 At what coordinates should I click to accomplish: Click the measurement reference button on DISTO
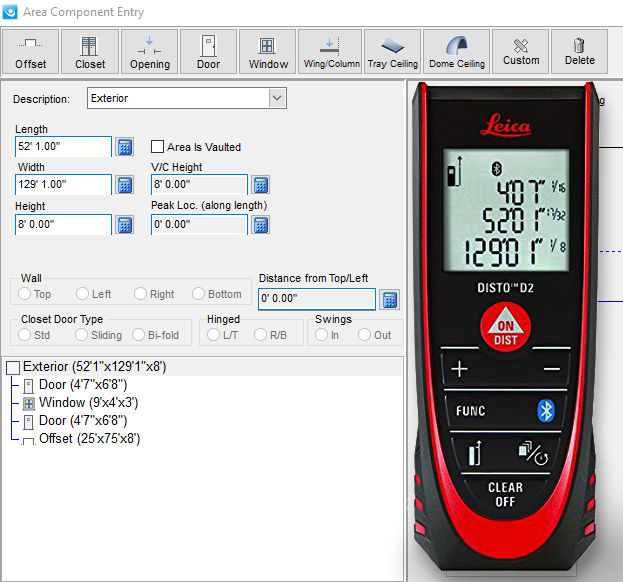475,453
